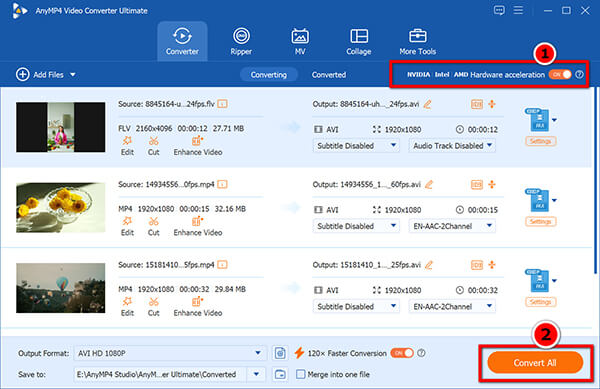Open source info icon for the FLV file
This screenshot has width=600, height=389.
point(222,104)
